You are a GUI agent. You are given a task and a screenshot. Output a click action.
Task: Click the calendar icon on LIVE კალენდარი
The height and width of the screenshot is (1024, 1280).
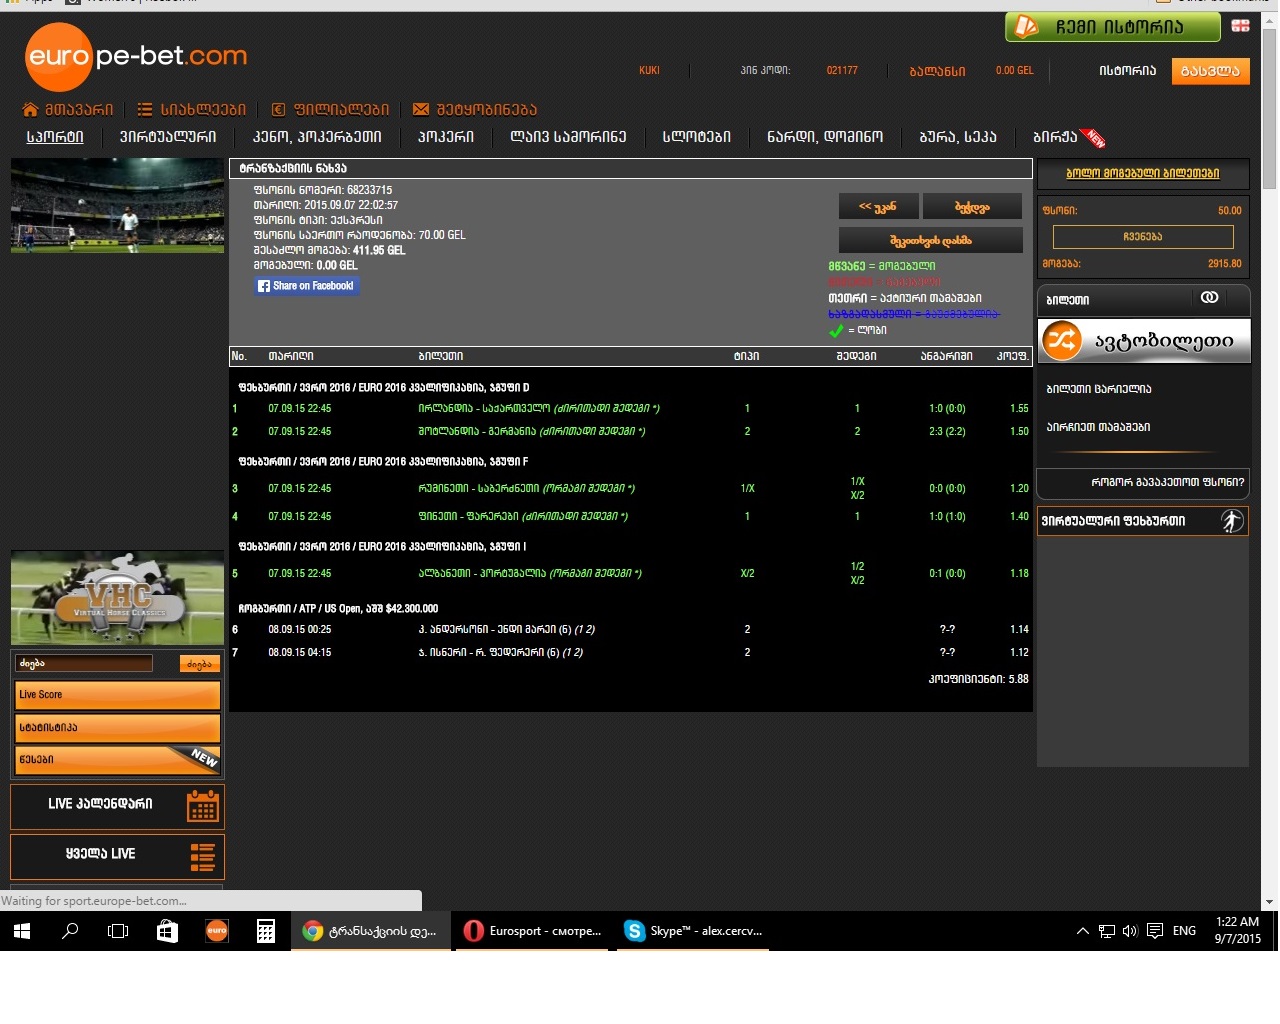(203, 806)
